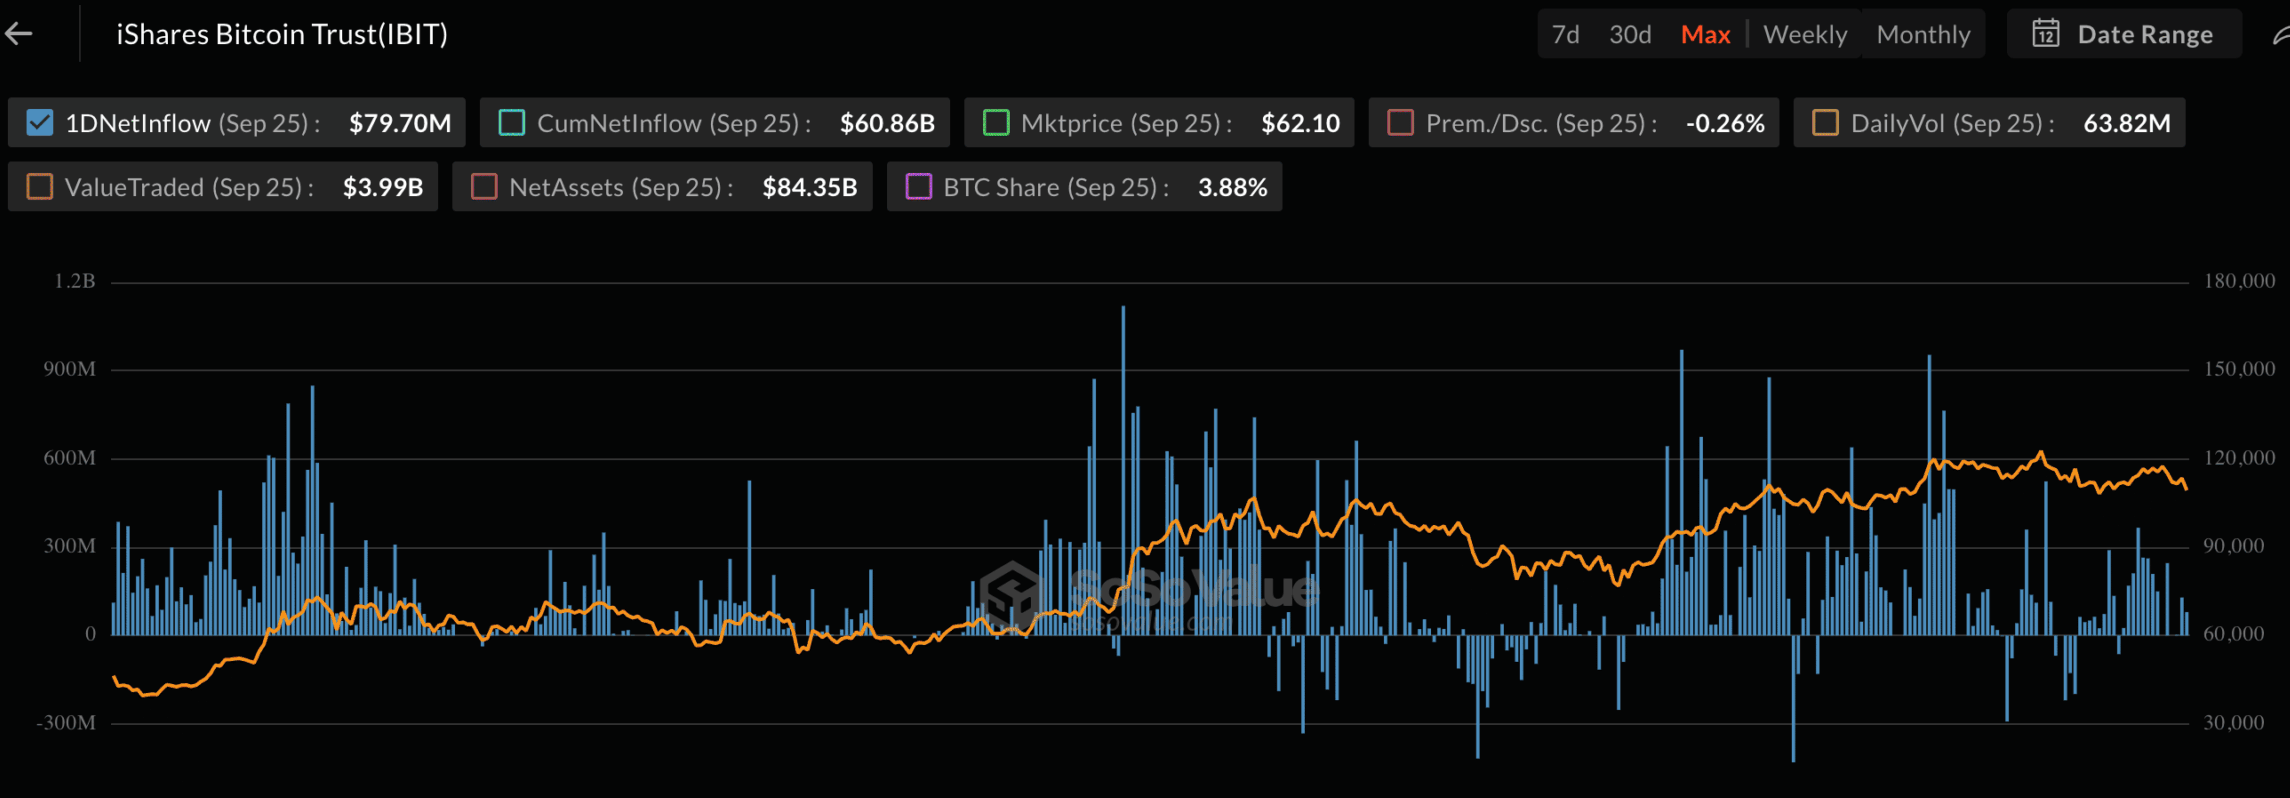This screenshot has height=798, width=2290.
Task: Click the 30,000 right axis label
Action: tap(2233, 723)
